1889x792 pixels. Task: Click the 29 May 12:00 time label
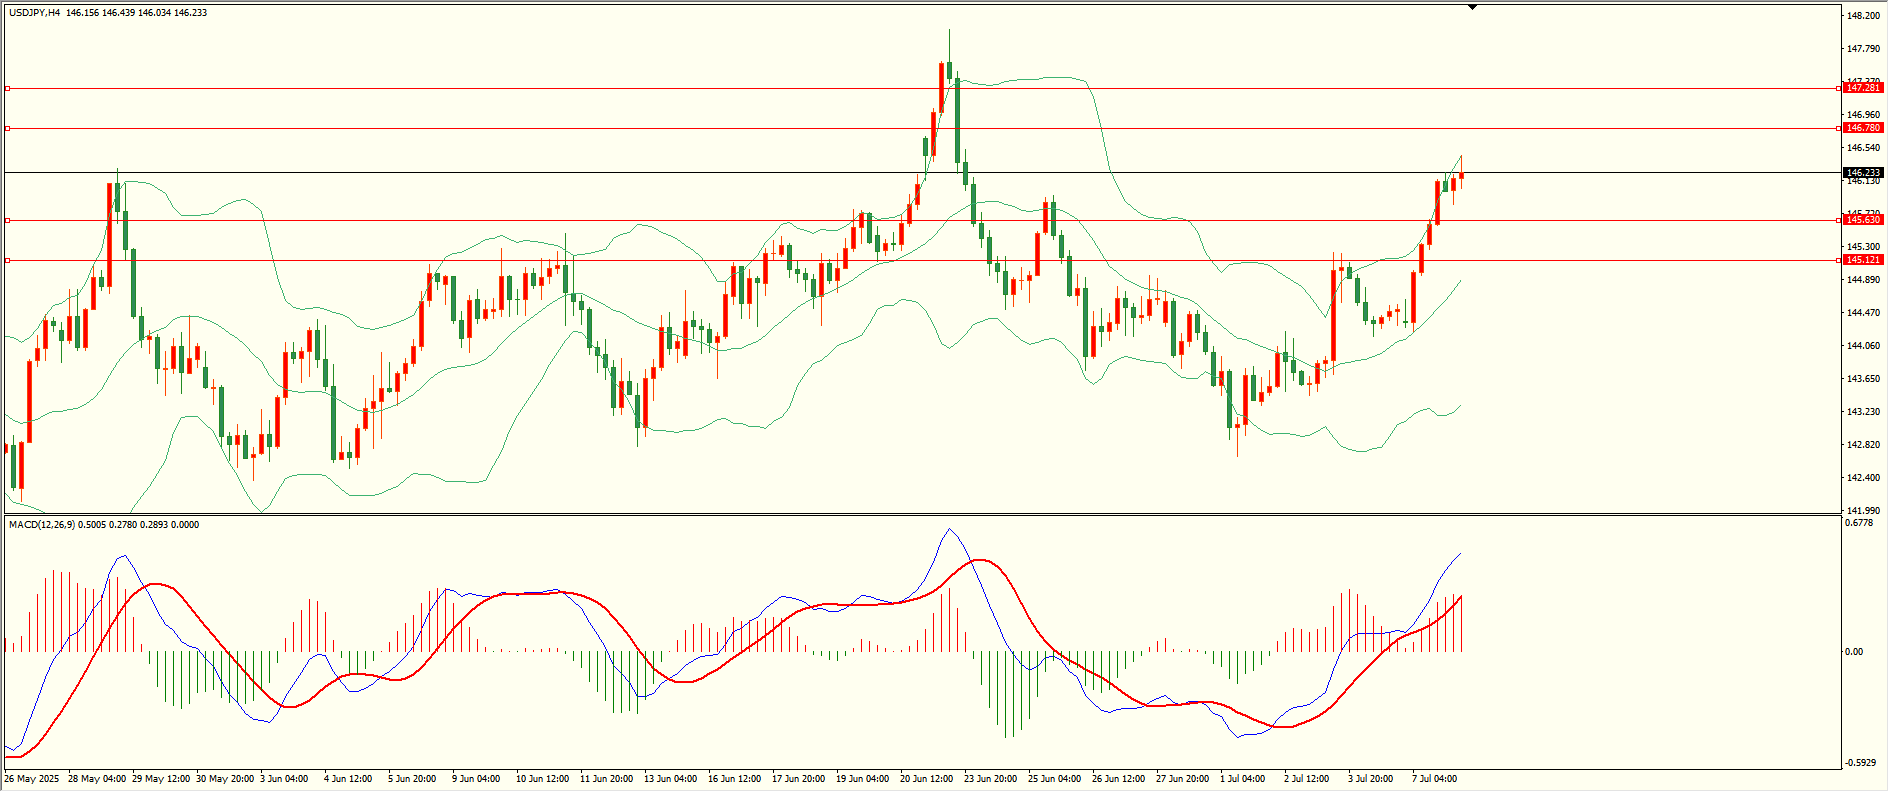tap(161, 779)
